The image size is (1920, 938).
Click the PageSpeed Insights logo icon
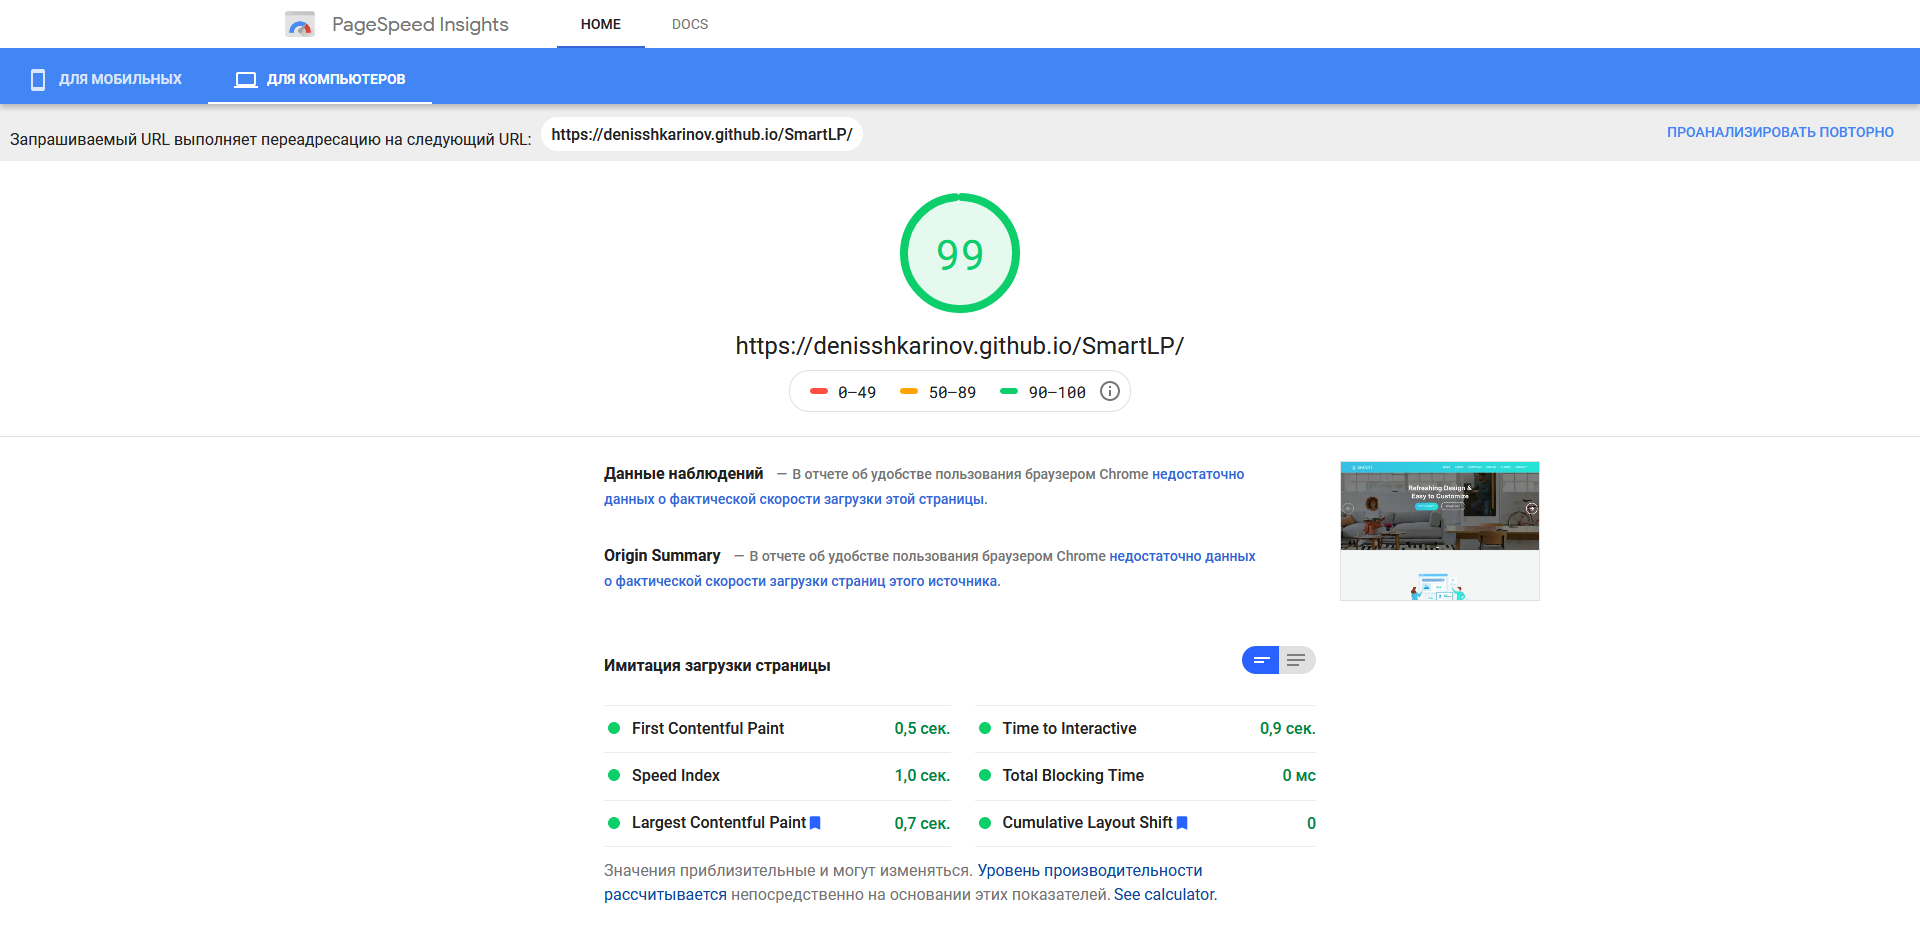click(300, 24)
